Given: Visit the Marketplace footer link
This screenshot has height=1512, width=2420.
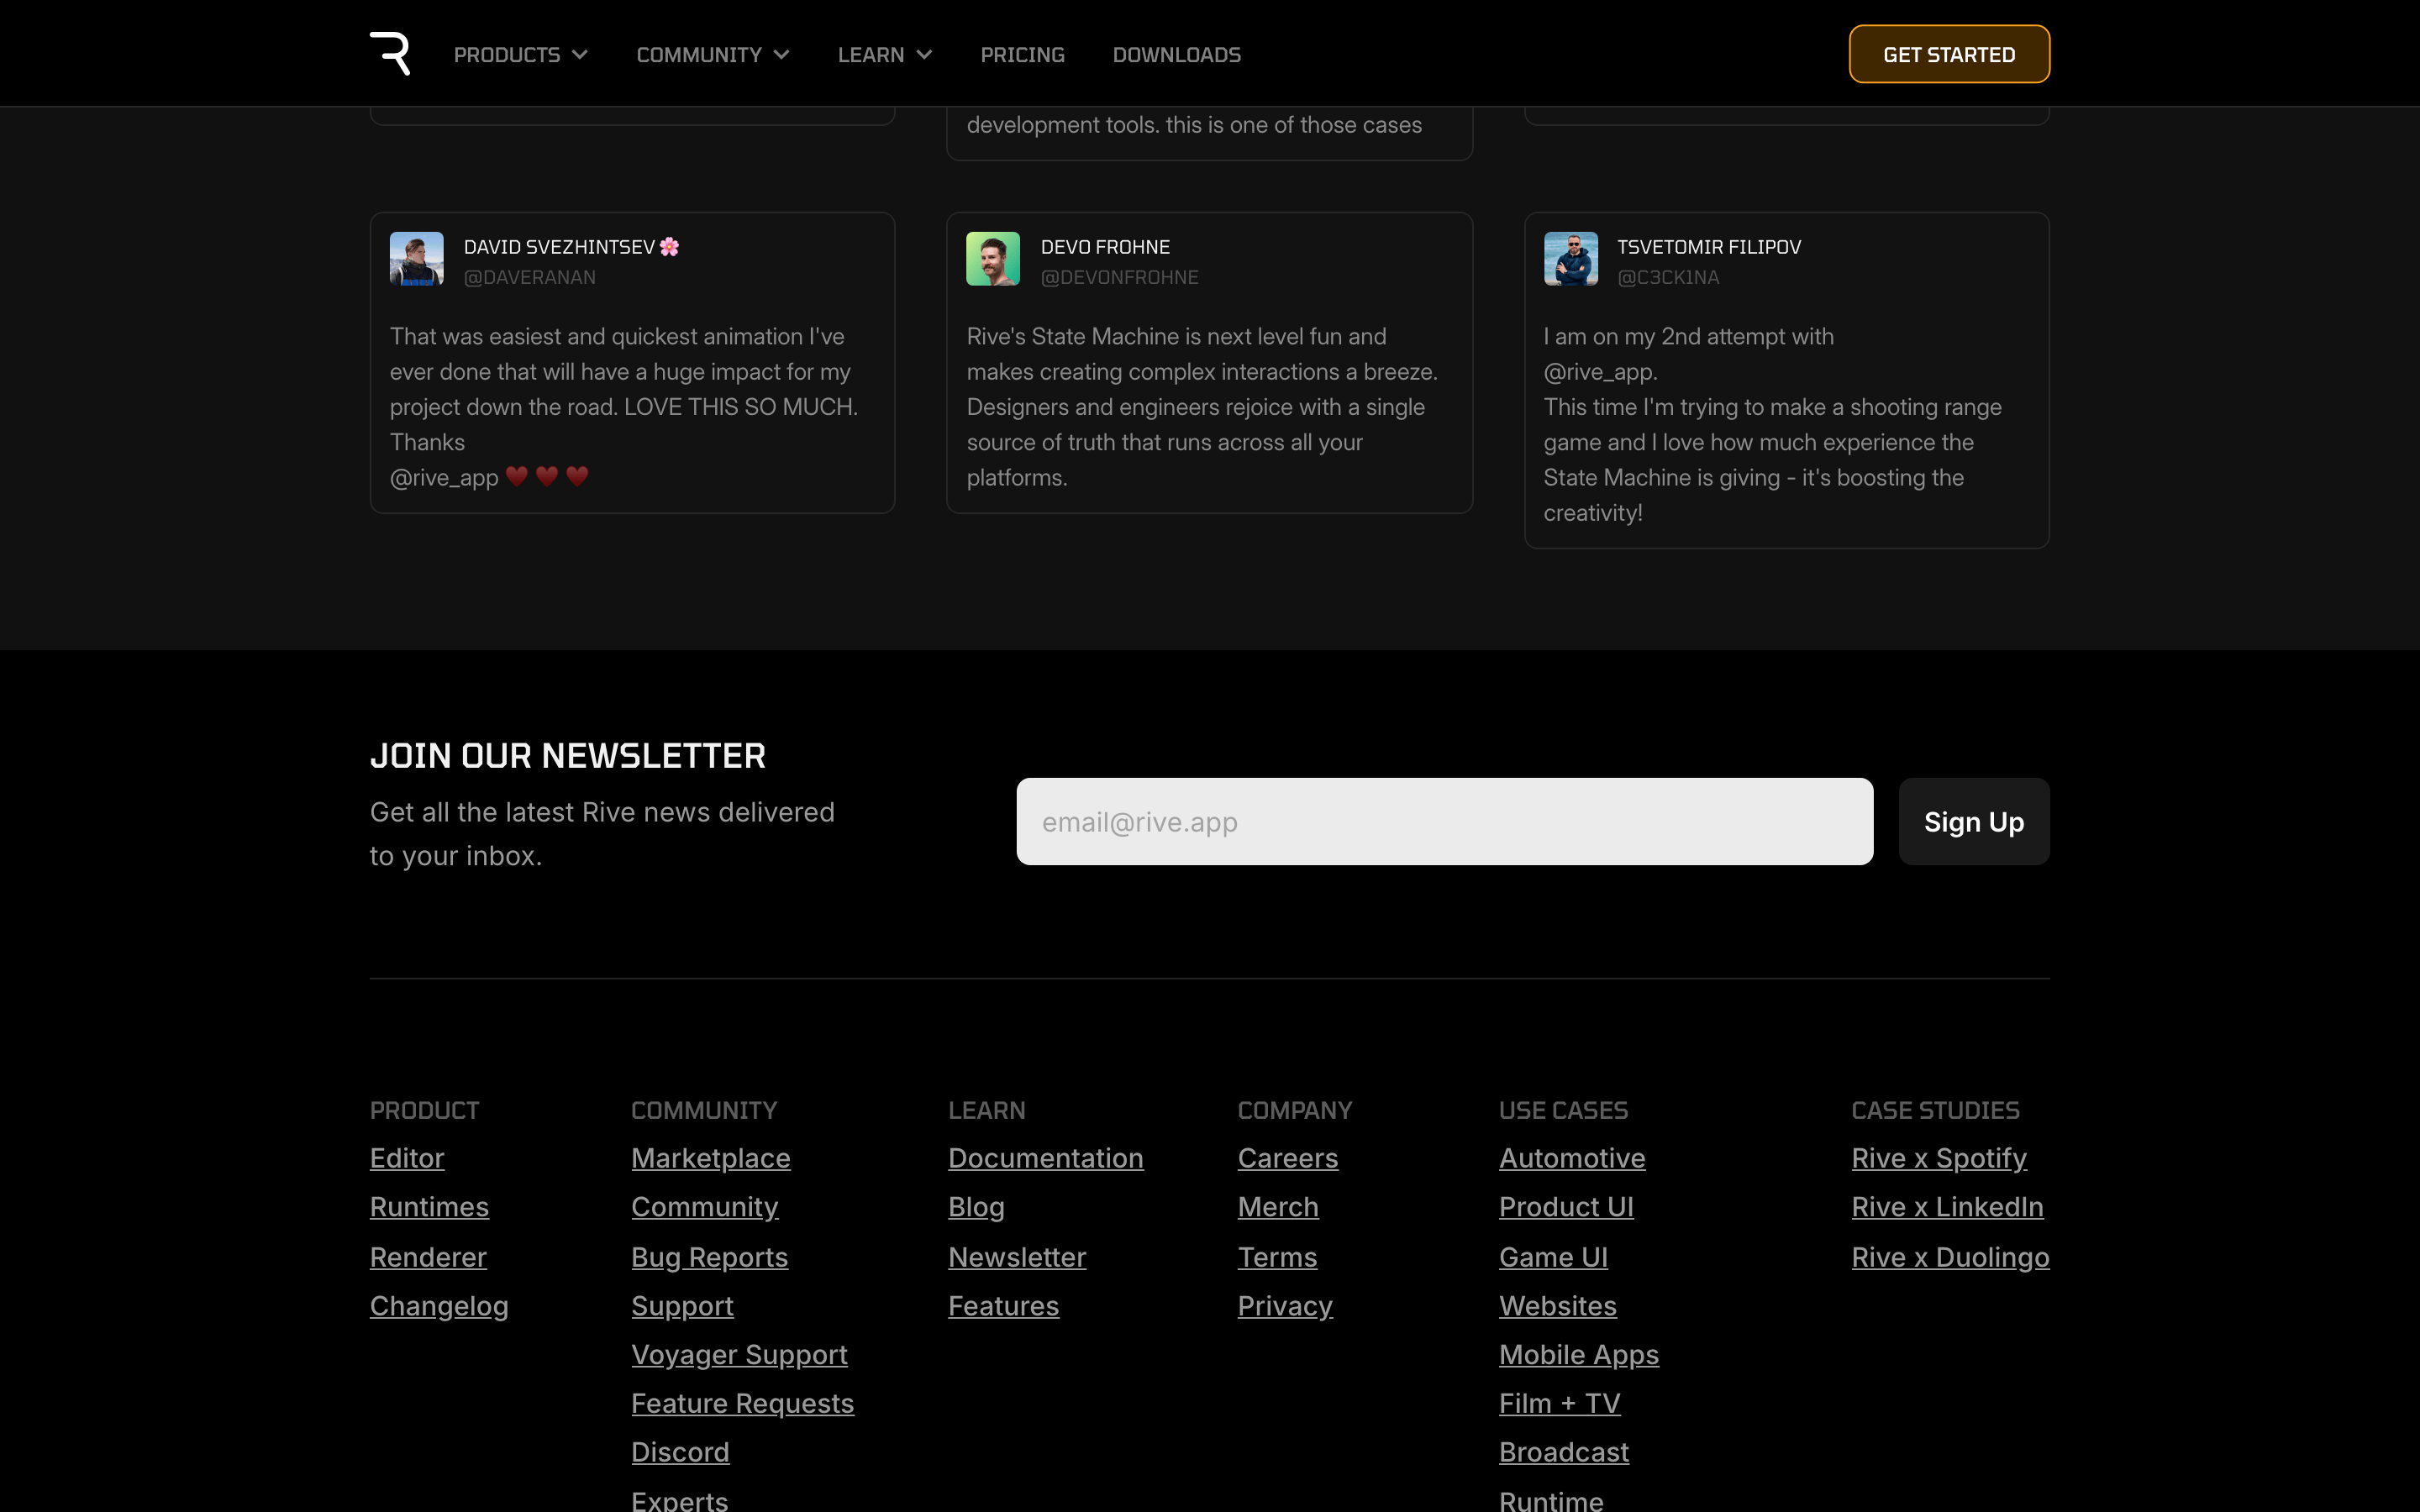Looking at the screenshot, I should click(710, 1158).
